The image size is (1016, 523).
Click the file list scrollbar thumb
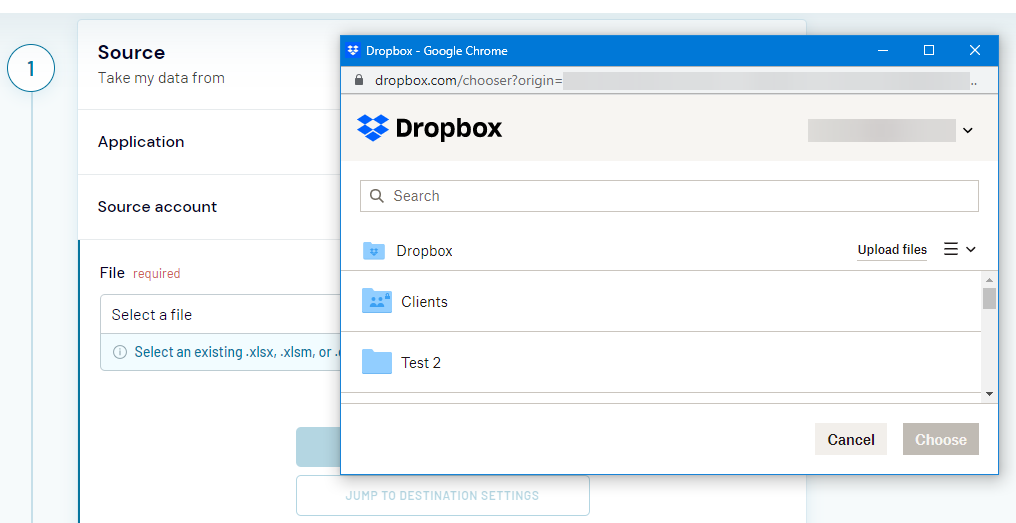(x=989, y=299)
